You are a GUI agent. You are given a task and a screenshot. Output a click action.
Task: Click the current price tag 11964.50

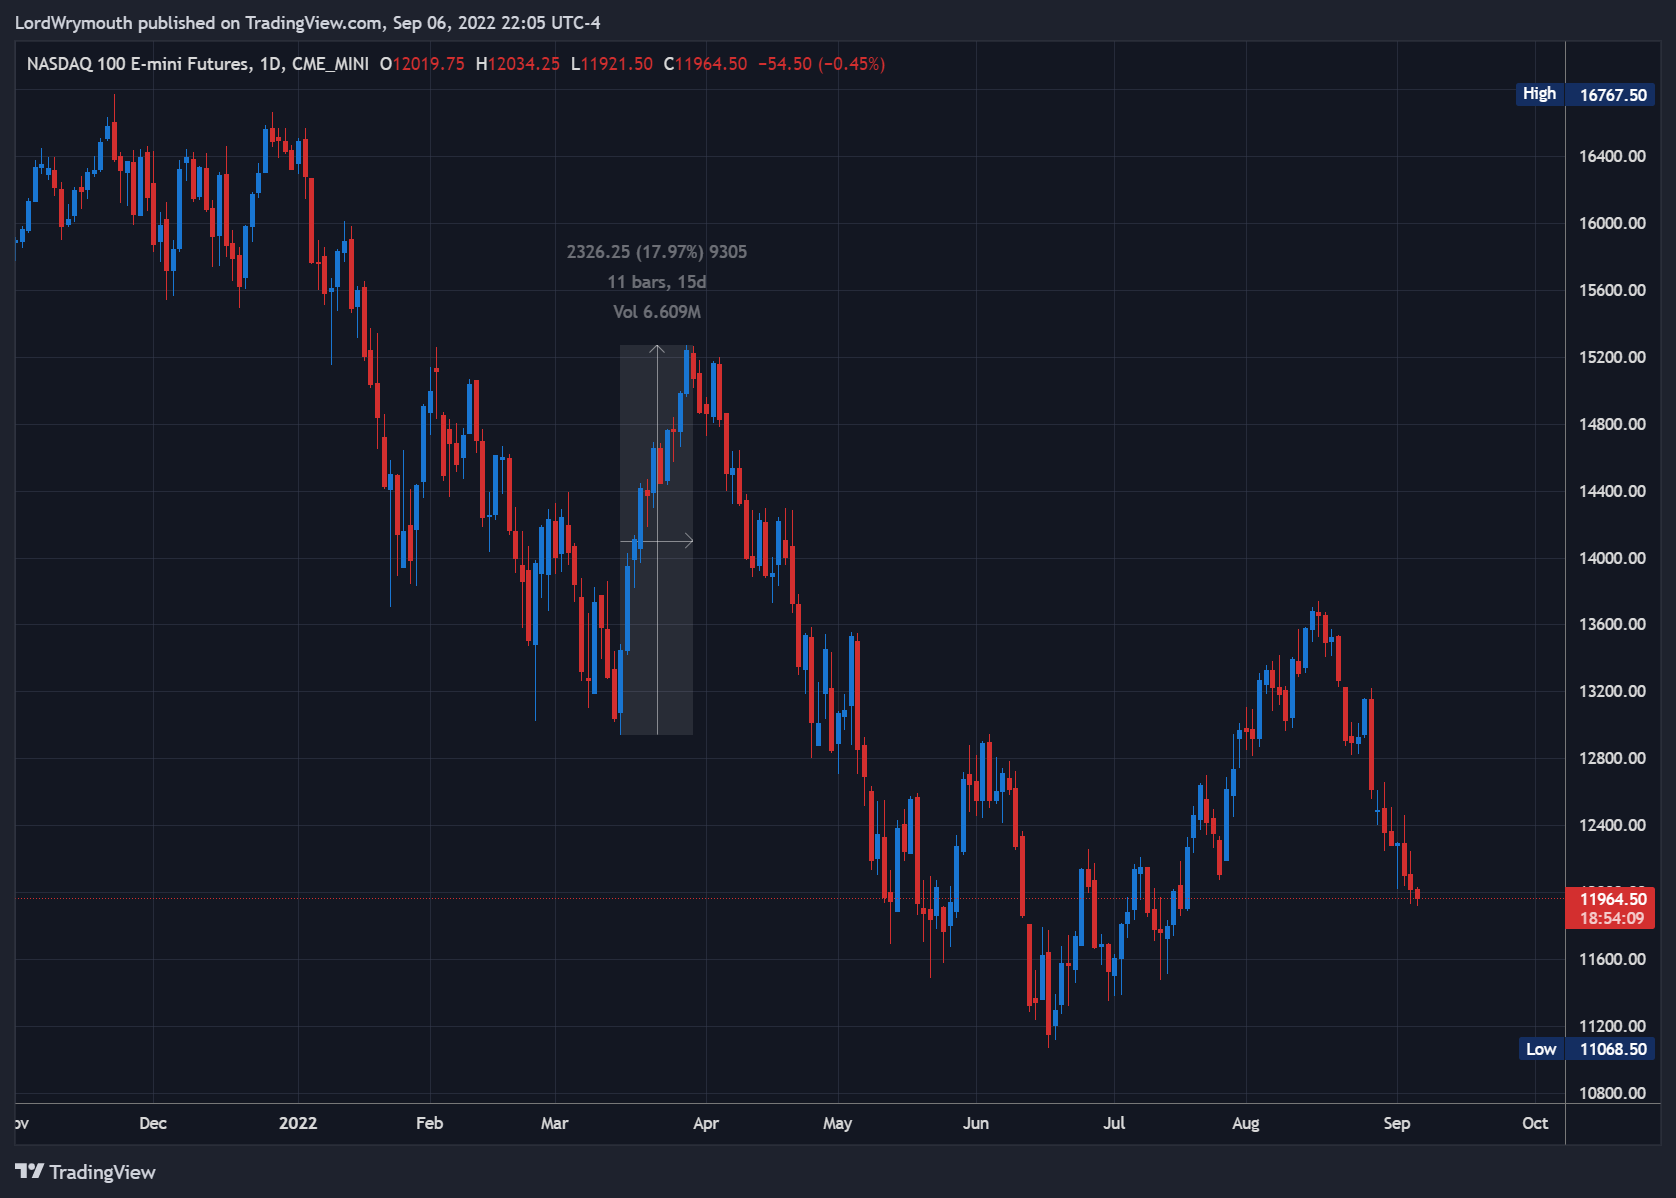pyautogui.click(x=1613, y=899)
